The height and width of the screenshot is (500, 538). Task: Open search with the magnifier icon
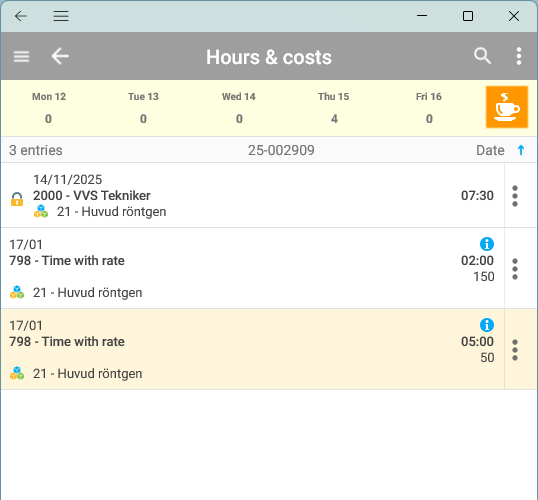[482, 56]
